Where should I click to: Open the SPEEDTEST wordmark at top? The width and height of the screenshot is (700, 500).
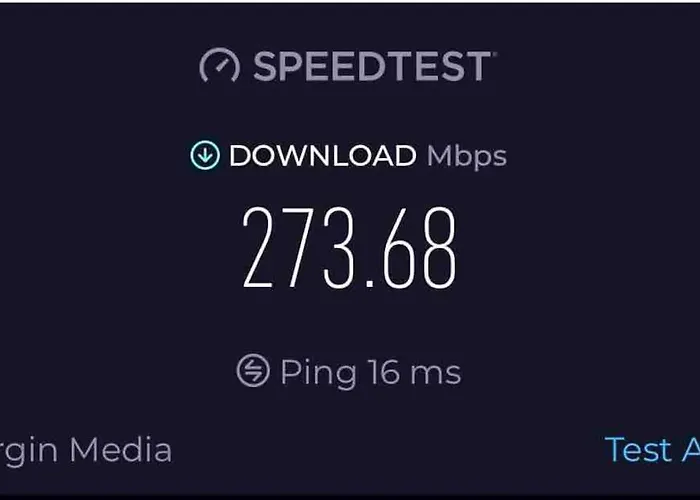click(375, 66)
